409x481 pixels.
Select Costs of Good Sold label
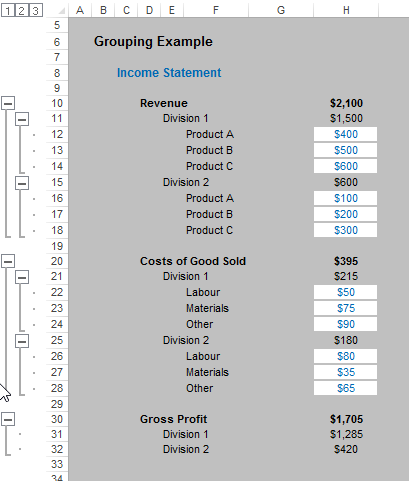point(193,261)
